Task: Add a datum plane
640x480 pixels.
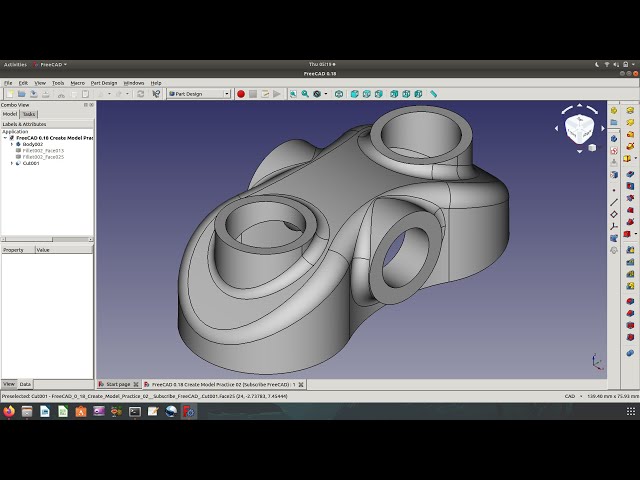Action: click(614, 214)
